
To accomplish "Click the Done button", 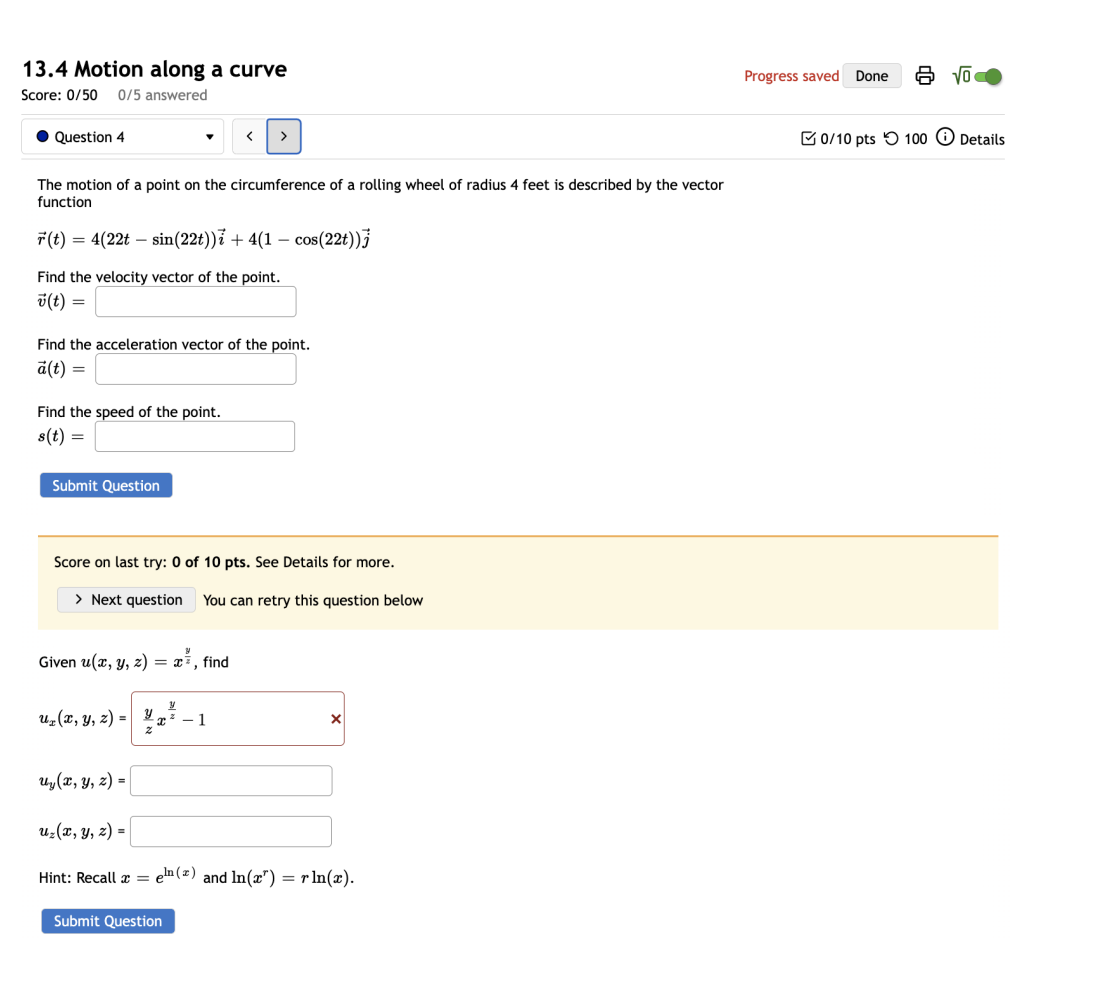I will (x=871, y=75).
